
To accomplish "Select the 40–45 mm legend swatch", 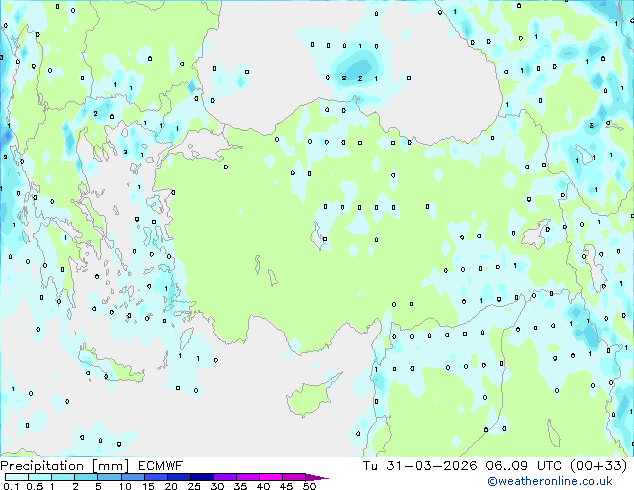I will tap(271, 477).
